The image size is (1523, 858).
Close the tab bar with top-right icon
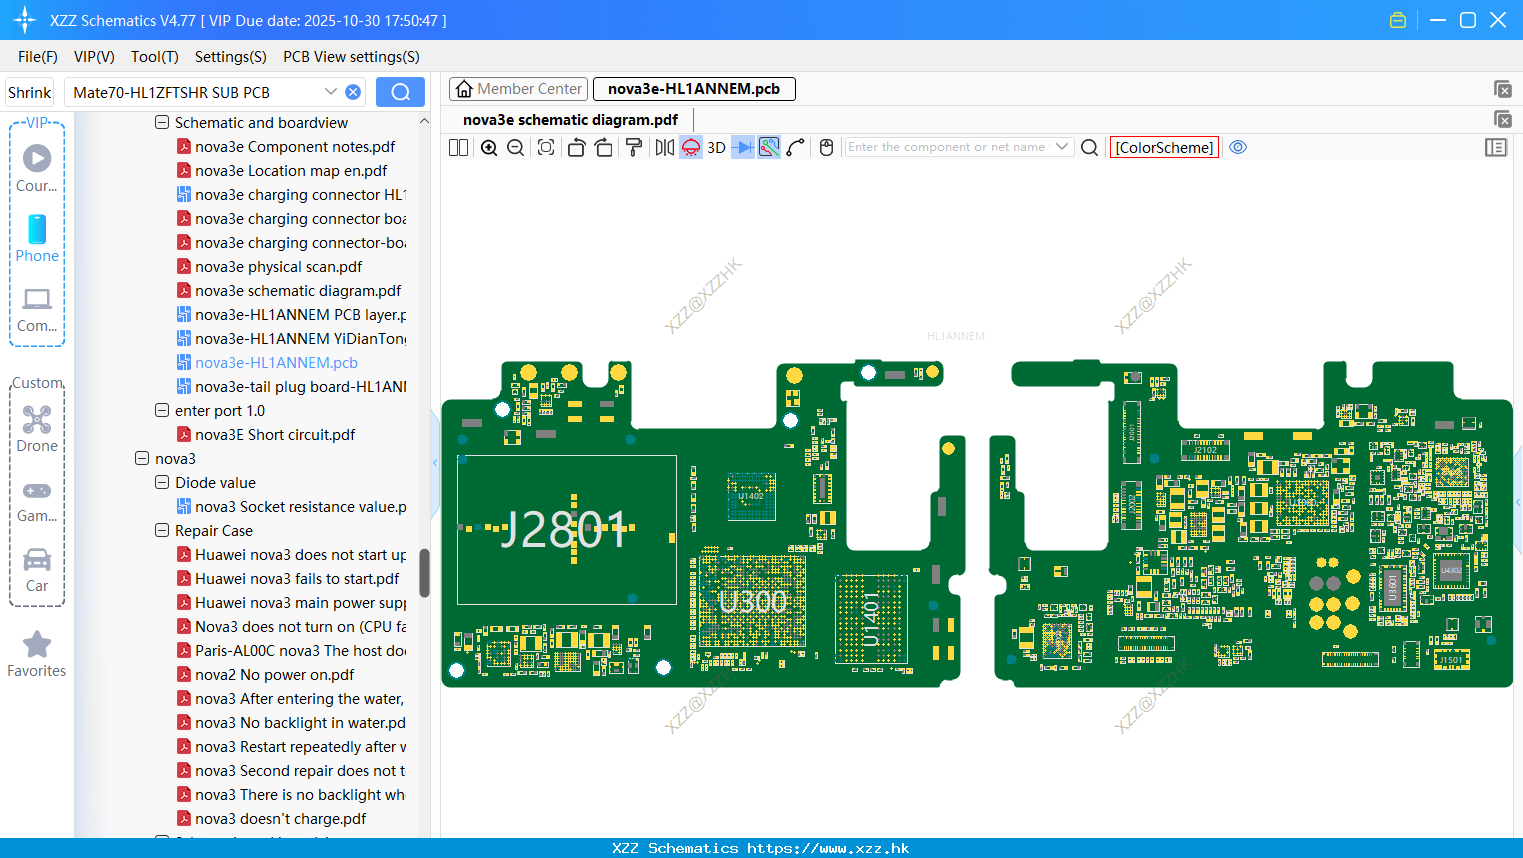[1502, 89]
